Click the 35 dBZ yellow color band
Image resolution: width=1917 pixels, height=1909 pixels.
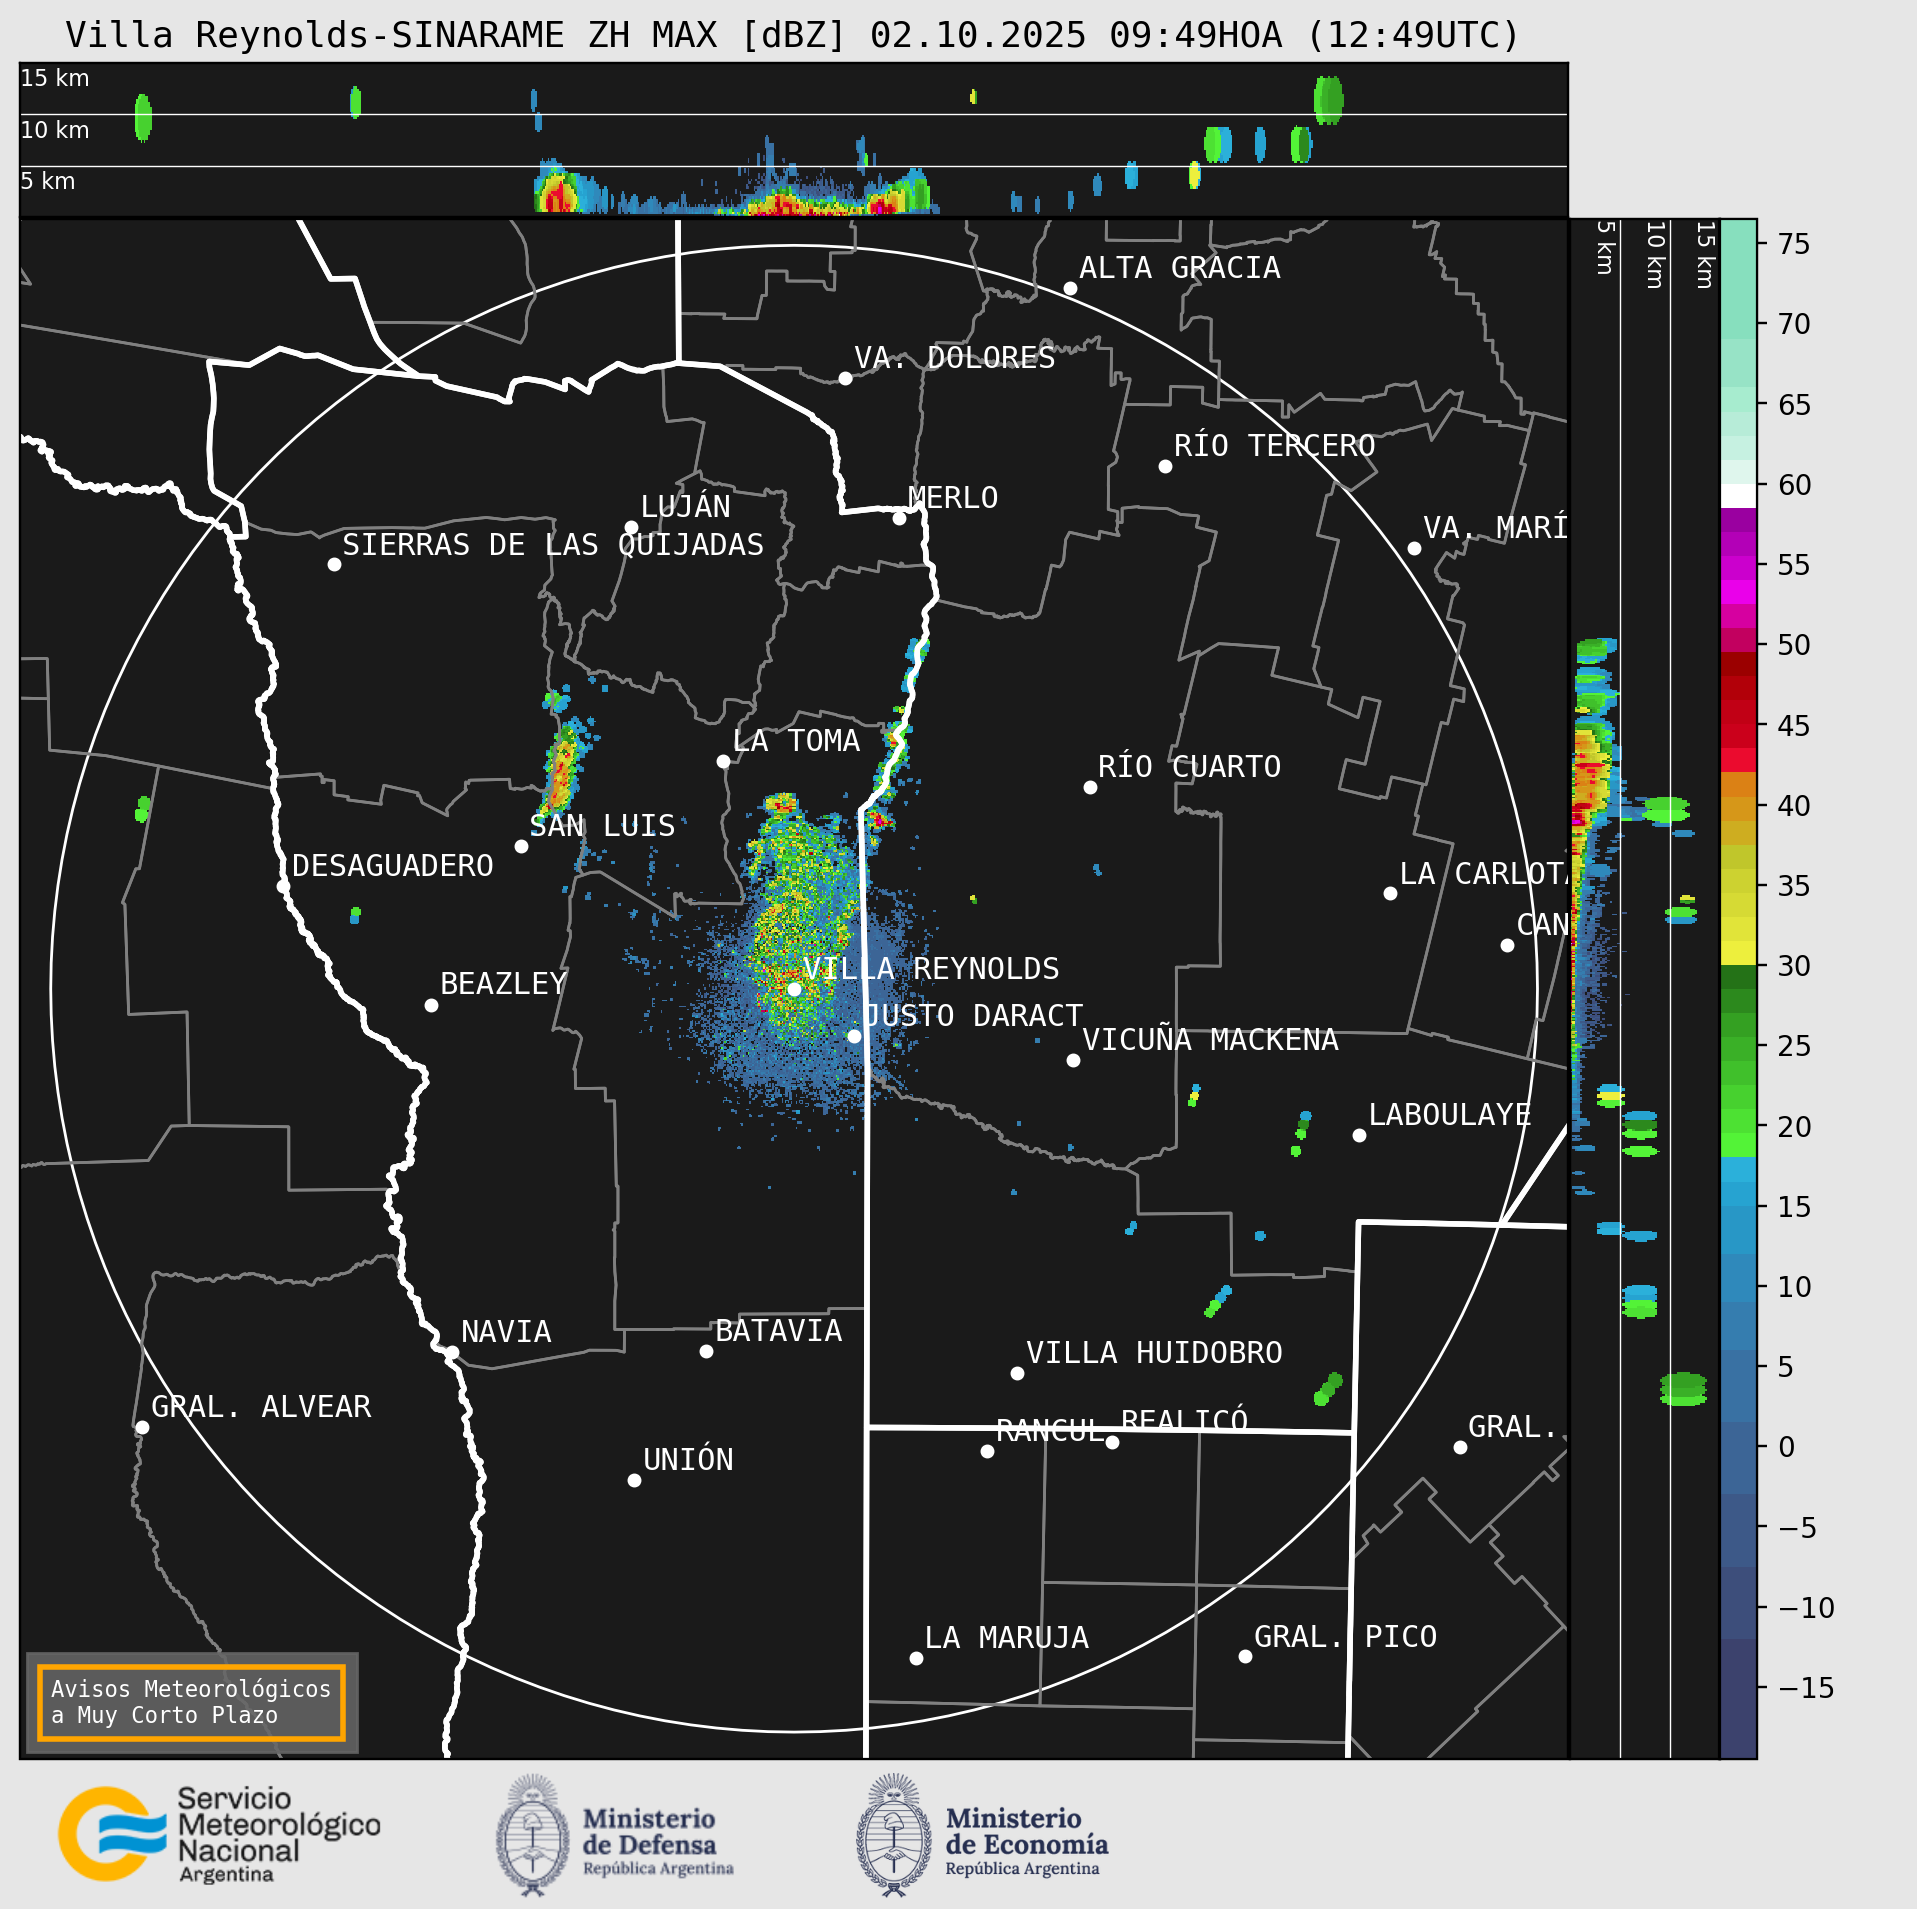(1738, 881)
